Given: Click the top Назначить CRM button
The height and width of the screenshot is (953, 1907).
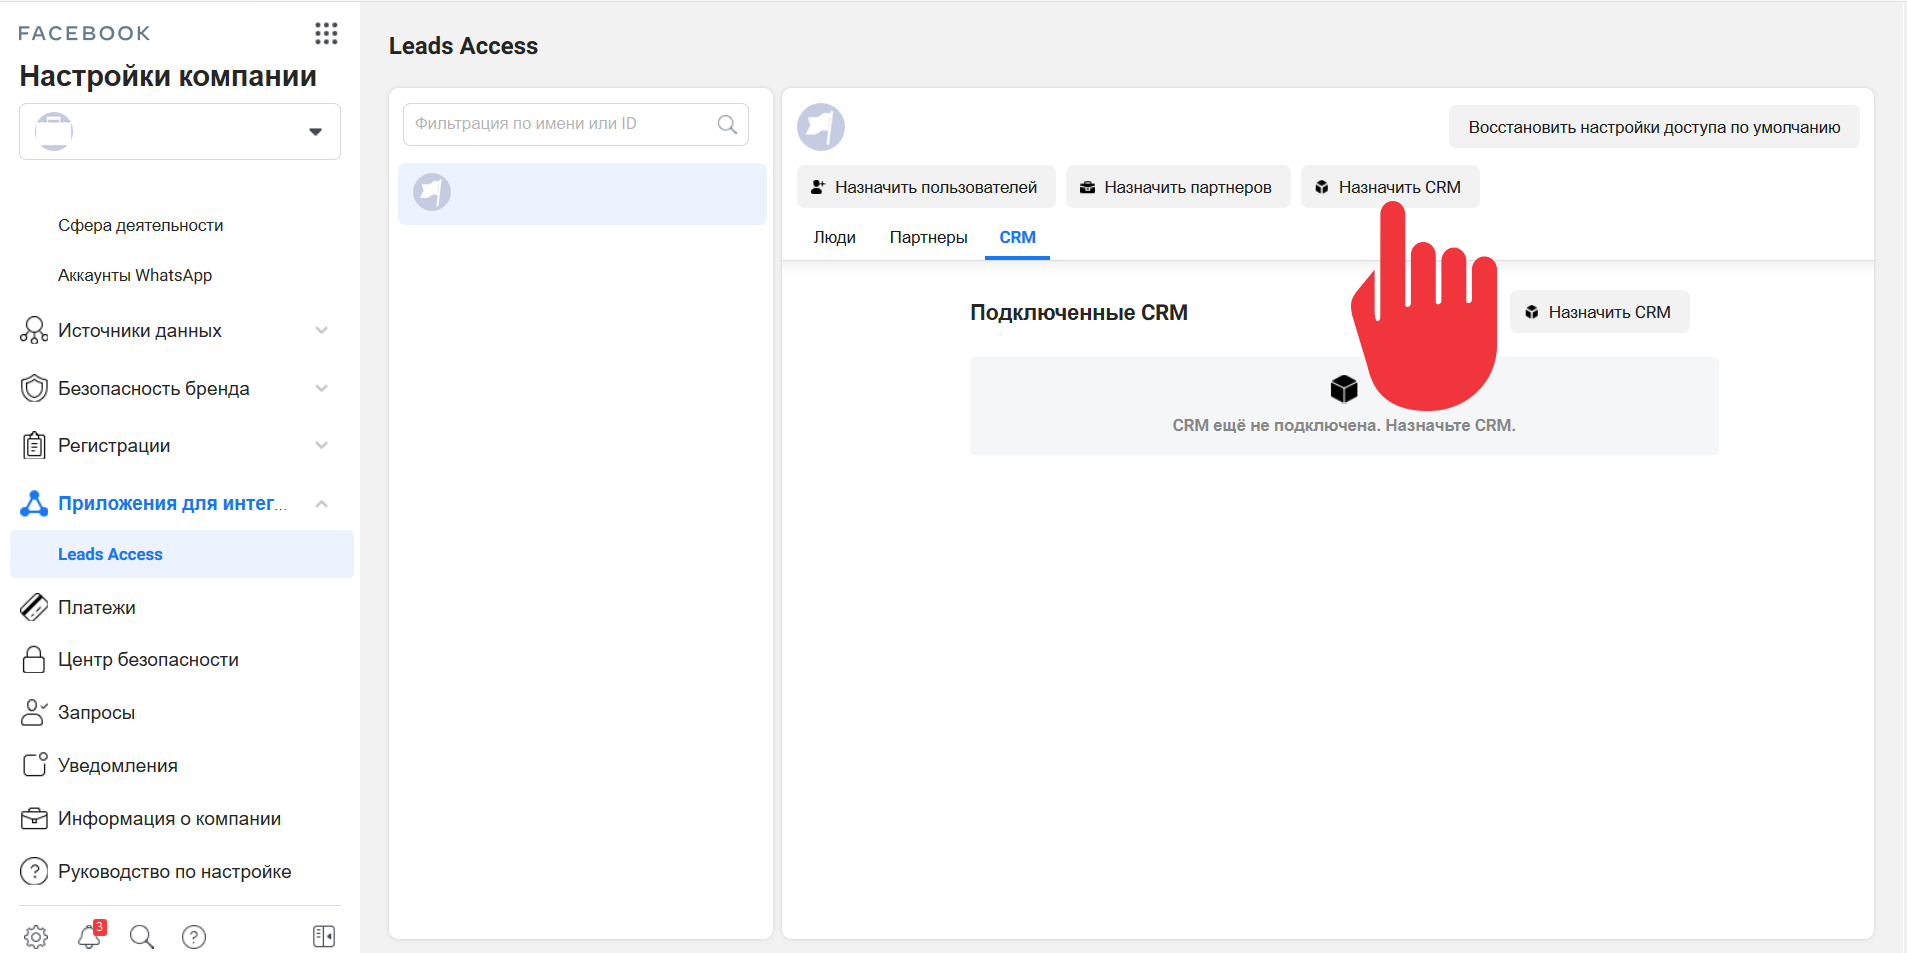Looking at the screenshot, I should point(1390,187).
